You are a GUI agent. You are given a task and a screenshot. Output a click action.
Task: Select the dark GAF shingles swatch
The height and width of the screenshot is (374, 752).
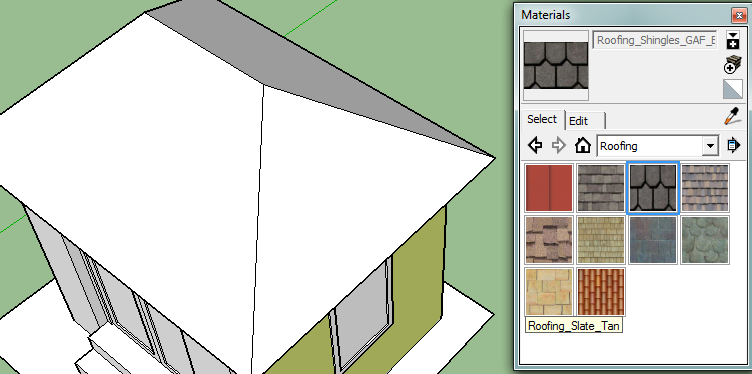click(x=653, y=188)
